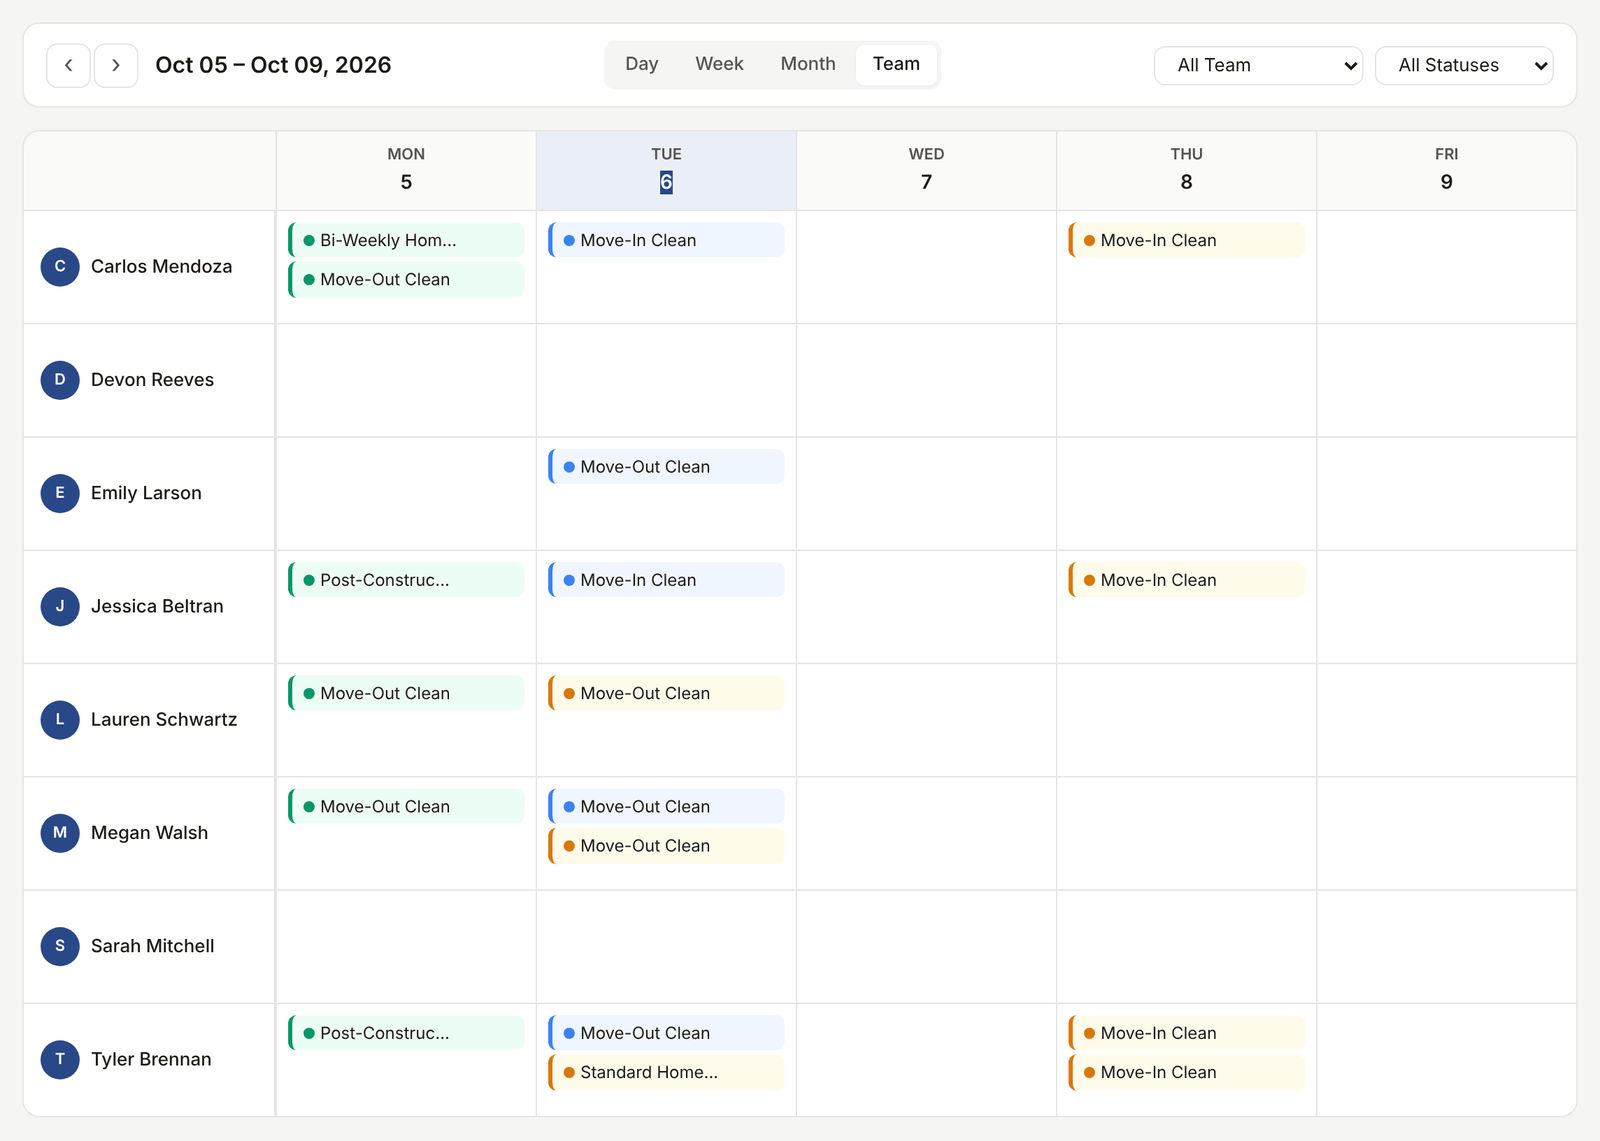The image size is (1600, 1141).
Task: Open Carlos Mendoza's Bi-Weekly Home job on Monday
Action: pos(406,240)
